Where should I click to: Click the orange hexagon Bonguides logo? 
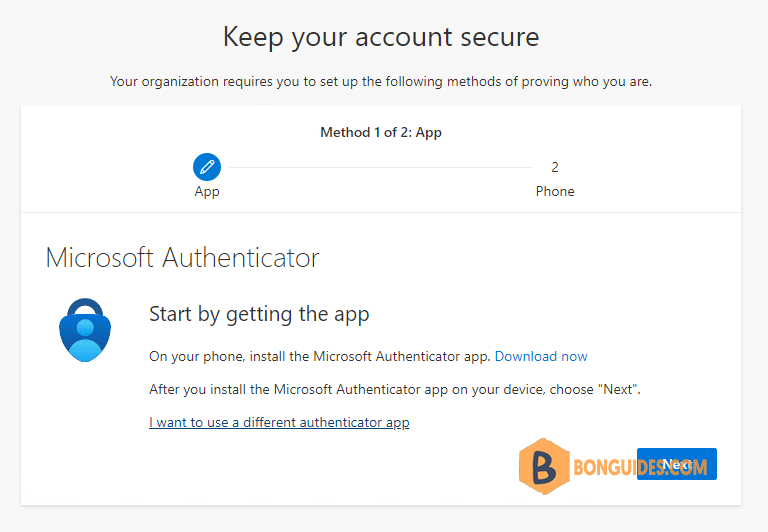[x=544, y=466]
